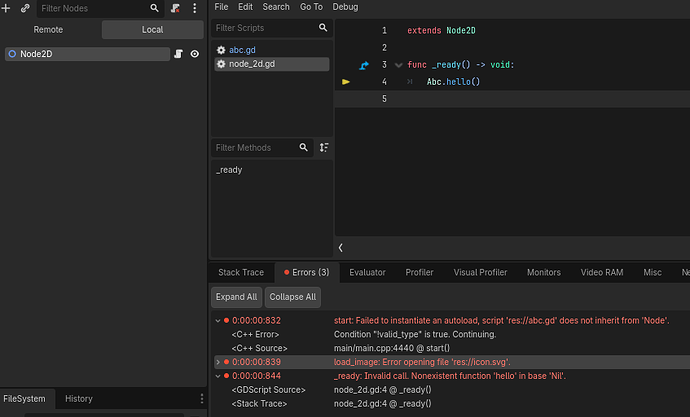The height and width of the screenshot is (417, 690).
Task: Jump to the _ready method
Action: (229, 170)
